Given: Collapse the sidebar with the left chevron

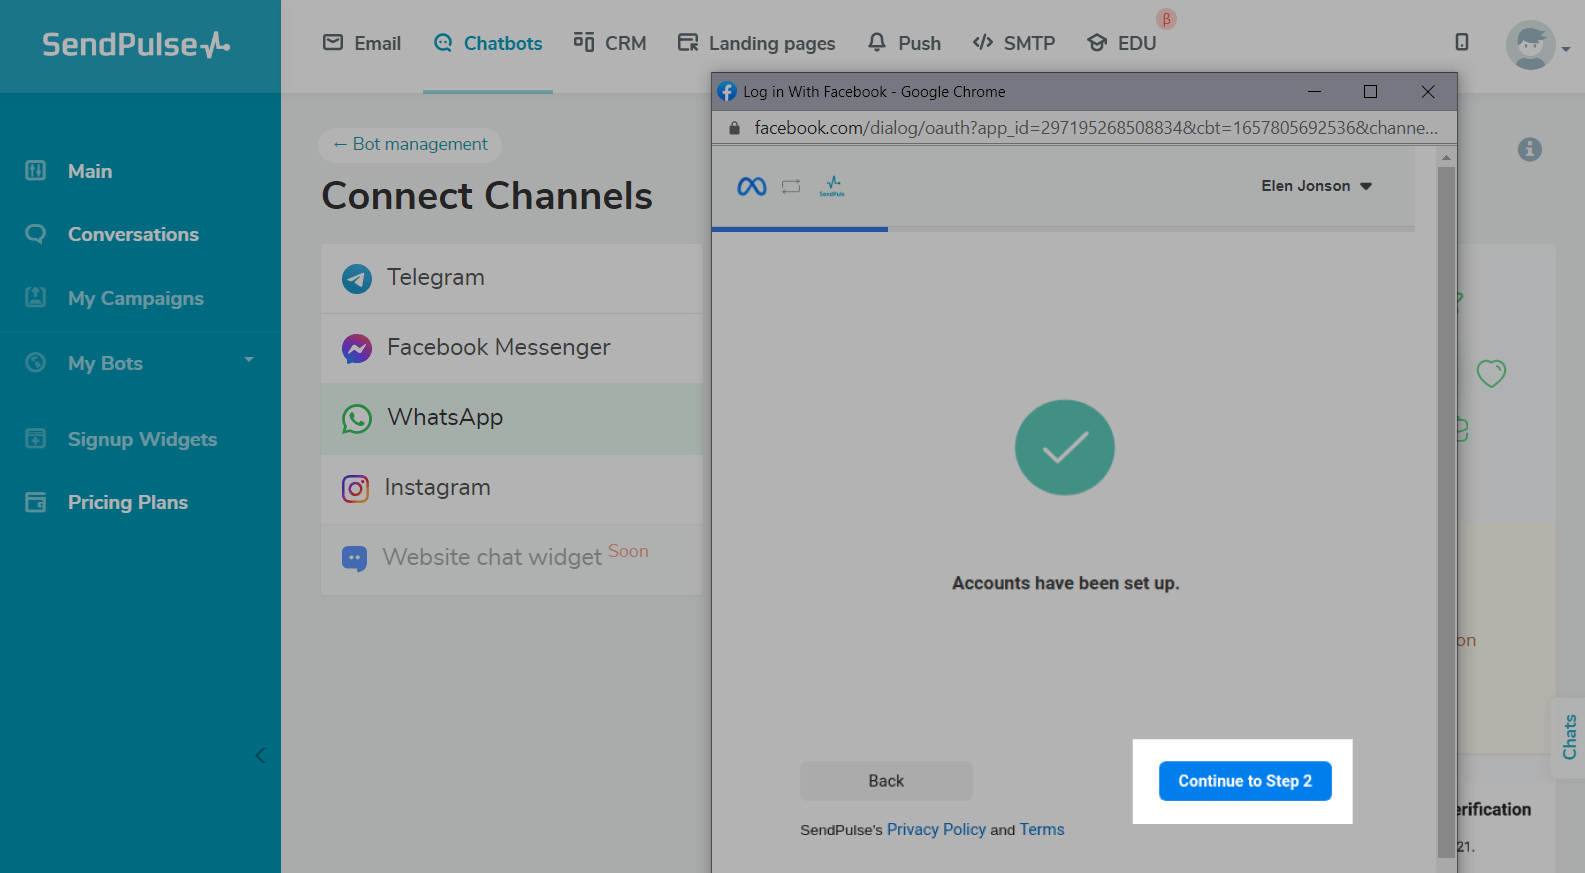Looking at the screenshot, I should [260, 755].
